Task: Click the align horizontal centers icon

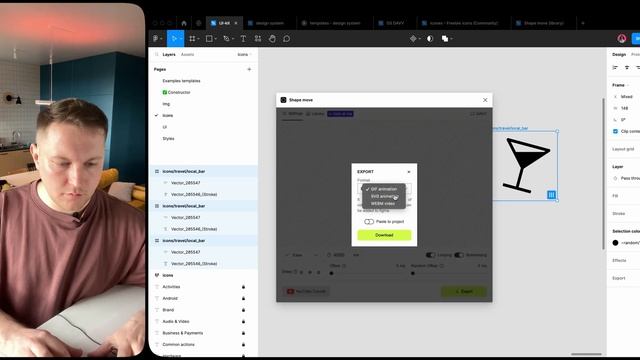Action: pyautogui.click(x=627, y=67)
